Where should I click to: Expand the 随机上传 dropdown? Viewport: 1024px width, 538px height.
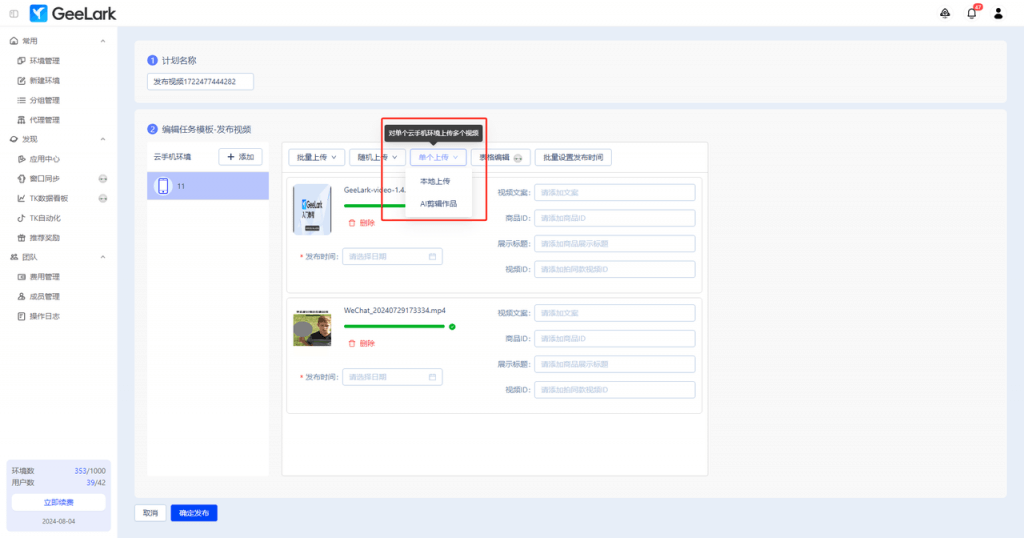point(377,157)
